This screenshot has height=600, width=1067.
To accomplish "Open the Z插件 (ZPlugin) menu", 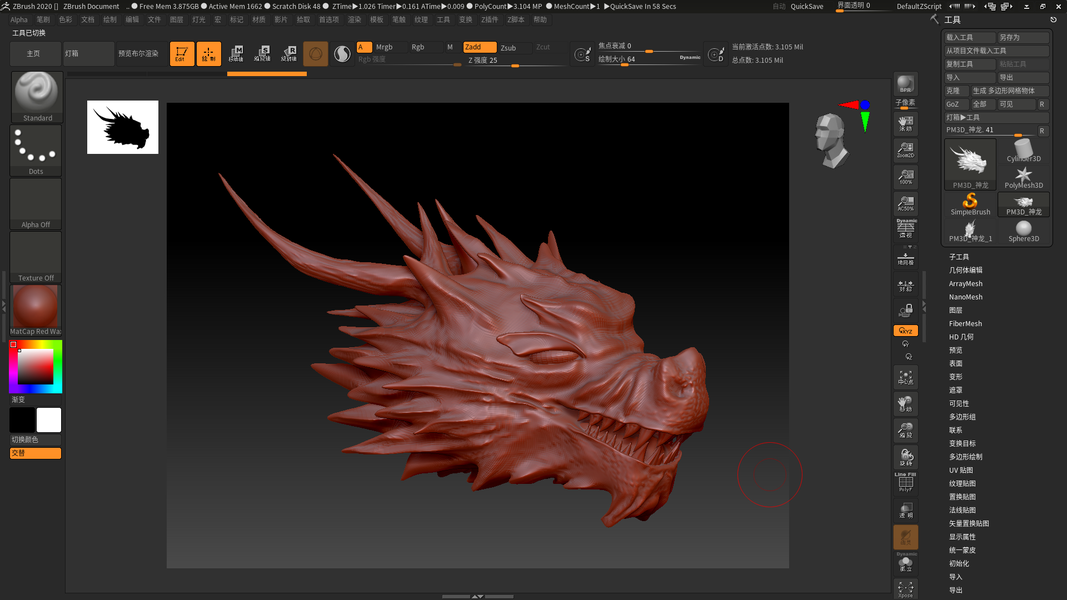I will (x=489, y=19).
